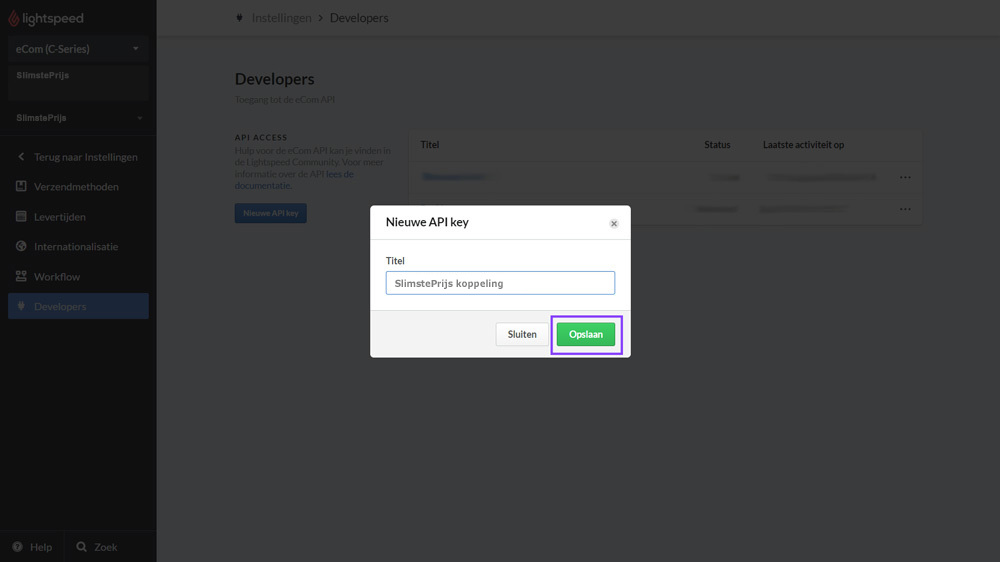Click the Levertijden sidebar icon
This screenshot has width=1000, height=562.
point(22,217)
